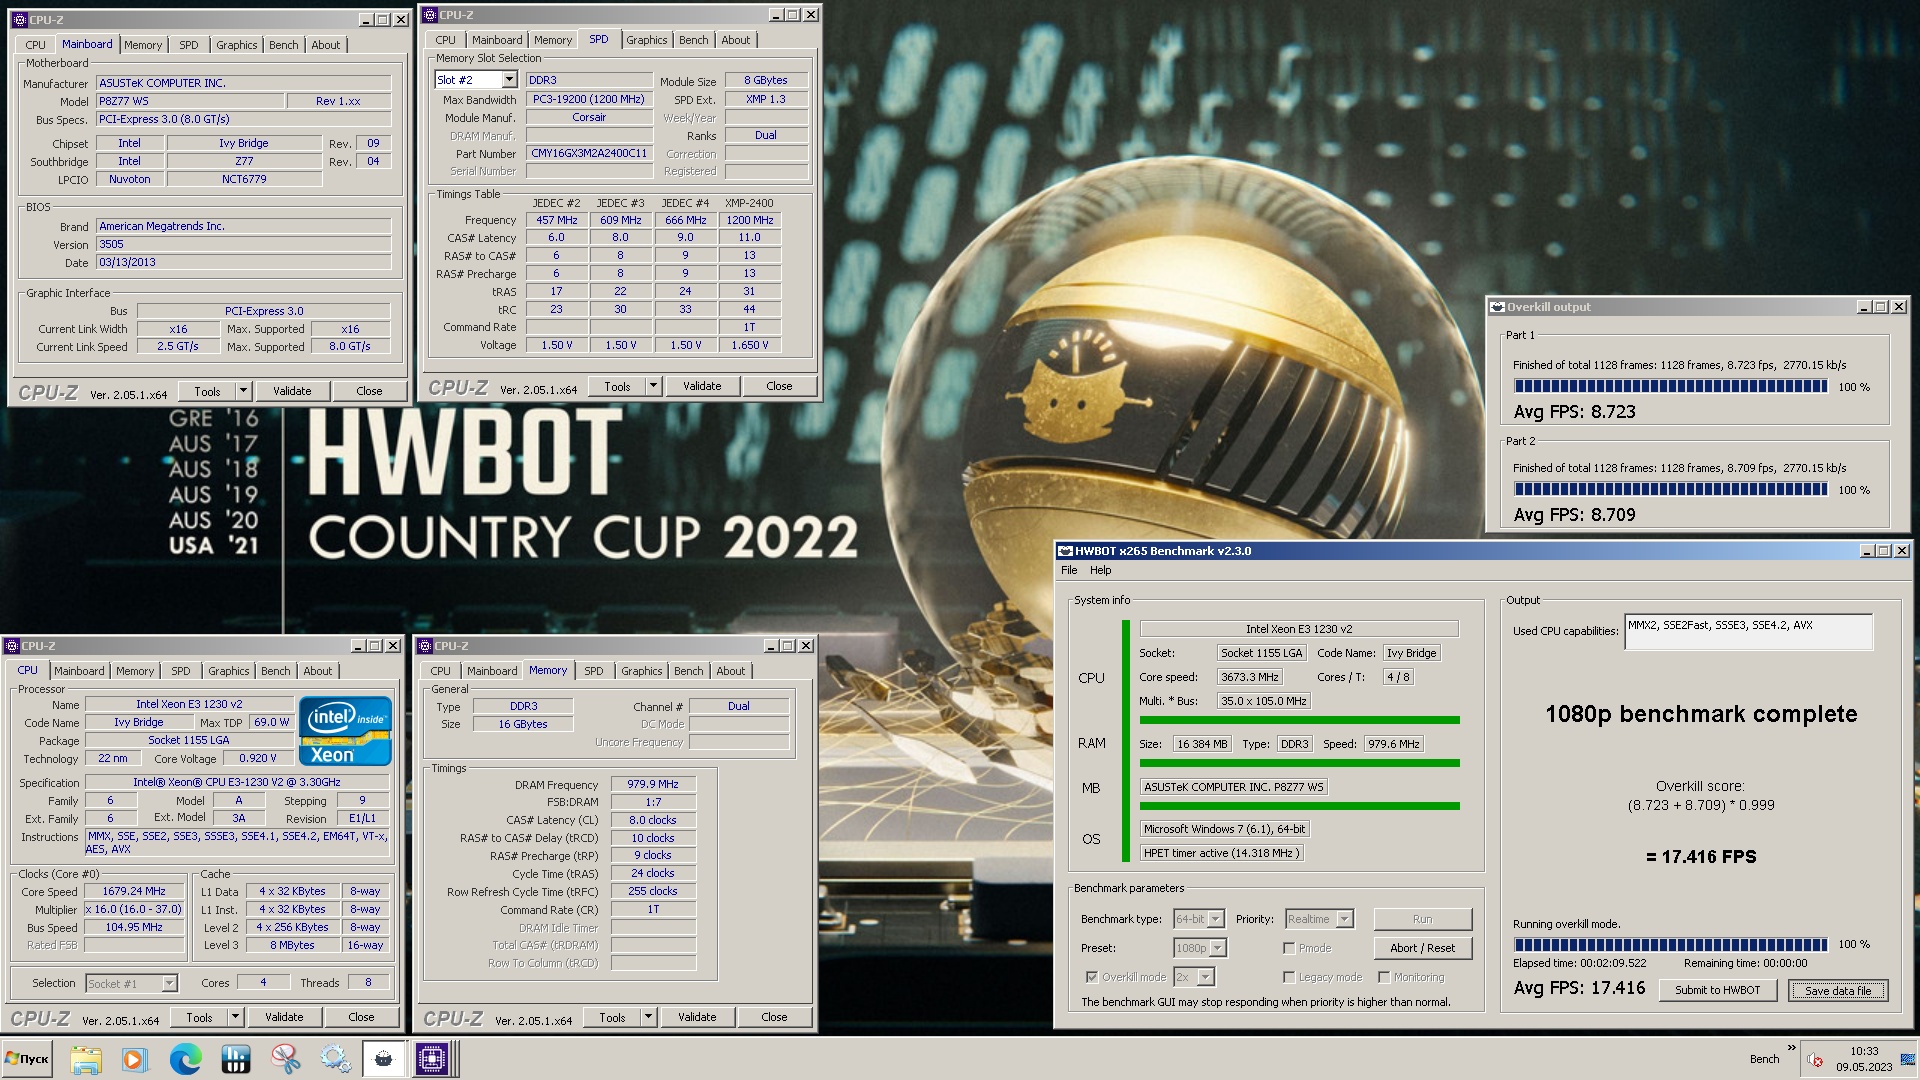1920x1080 pixels.
Task: Switch to HWBOT x265 benchmark taskbar icon
Action: point(384,1059)
